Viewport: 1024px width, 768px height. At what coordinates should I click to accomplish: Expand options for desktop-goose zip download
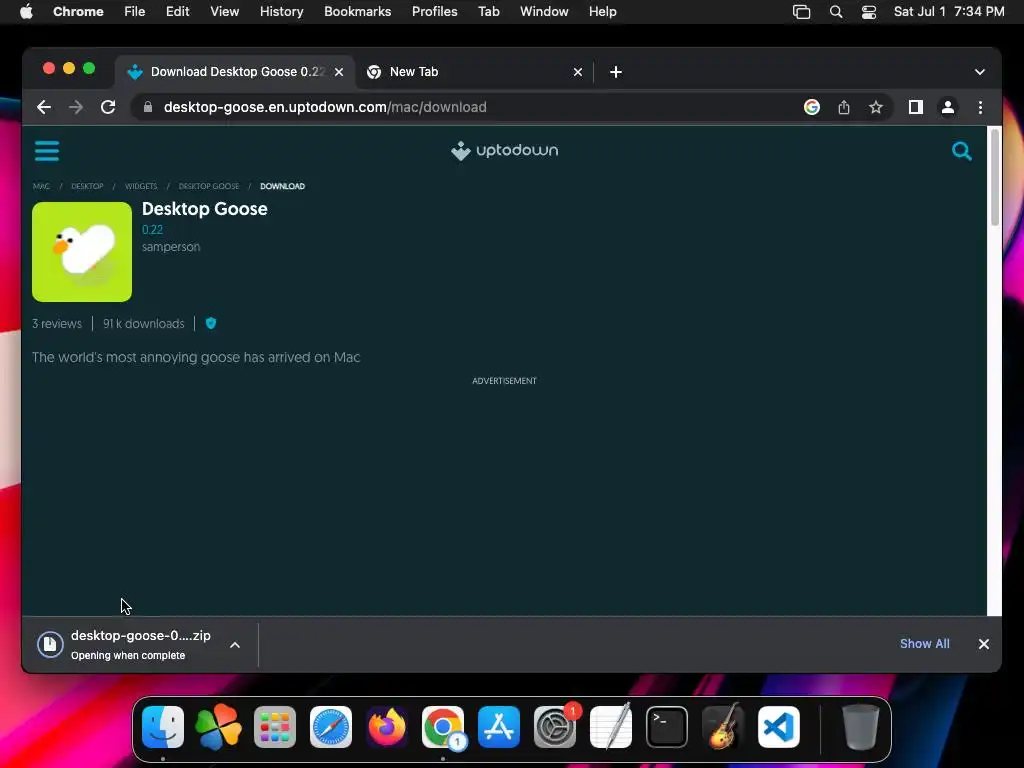coord(234,645)
